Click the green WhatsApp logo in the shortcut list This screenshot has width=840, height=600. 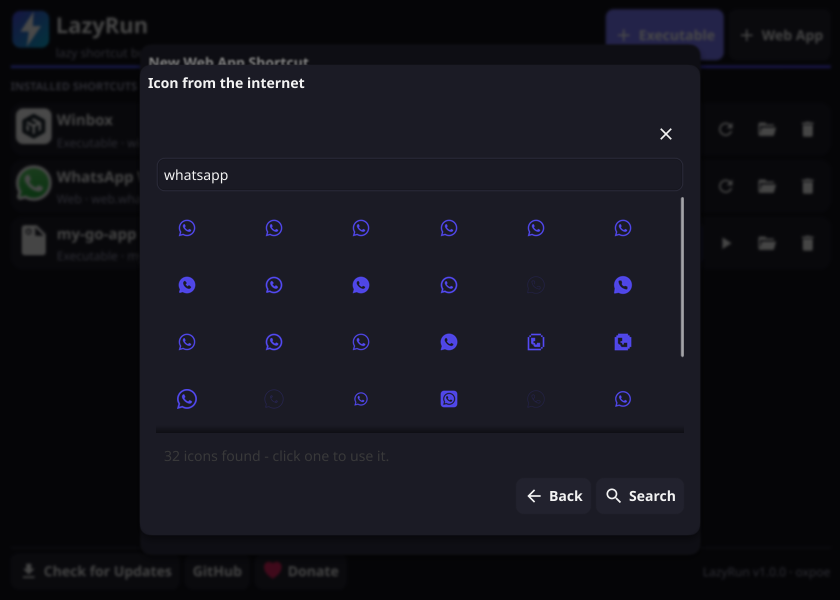point(33,183)
